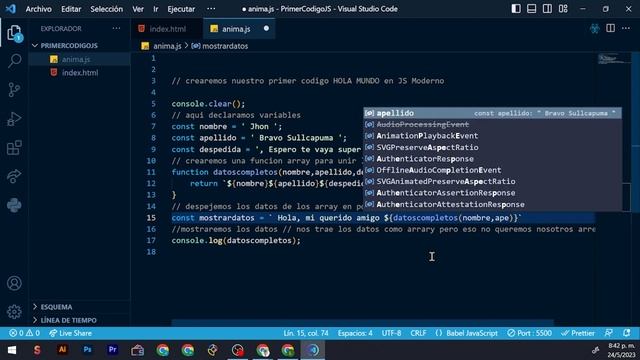Select AuthenticatorAssertionResponse suggestion

493,193
